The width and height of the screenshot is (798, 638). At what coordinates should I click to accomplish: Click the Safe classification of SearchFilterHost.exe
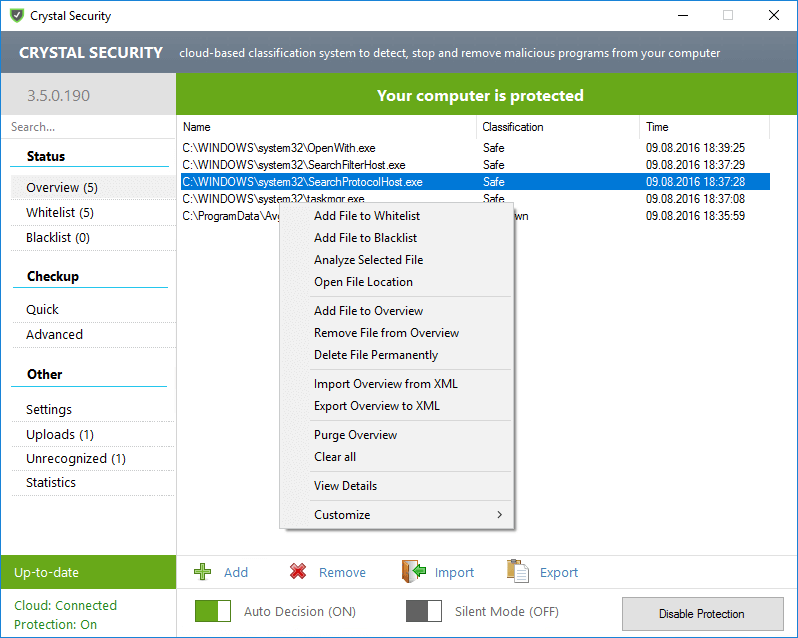point(494,165)
